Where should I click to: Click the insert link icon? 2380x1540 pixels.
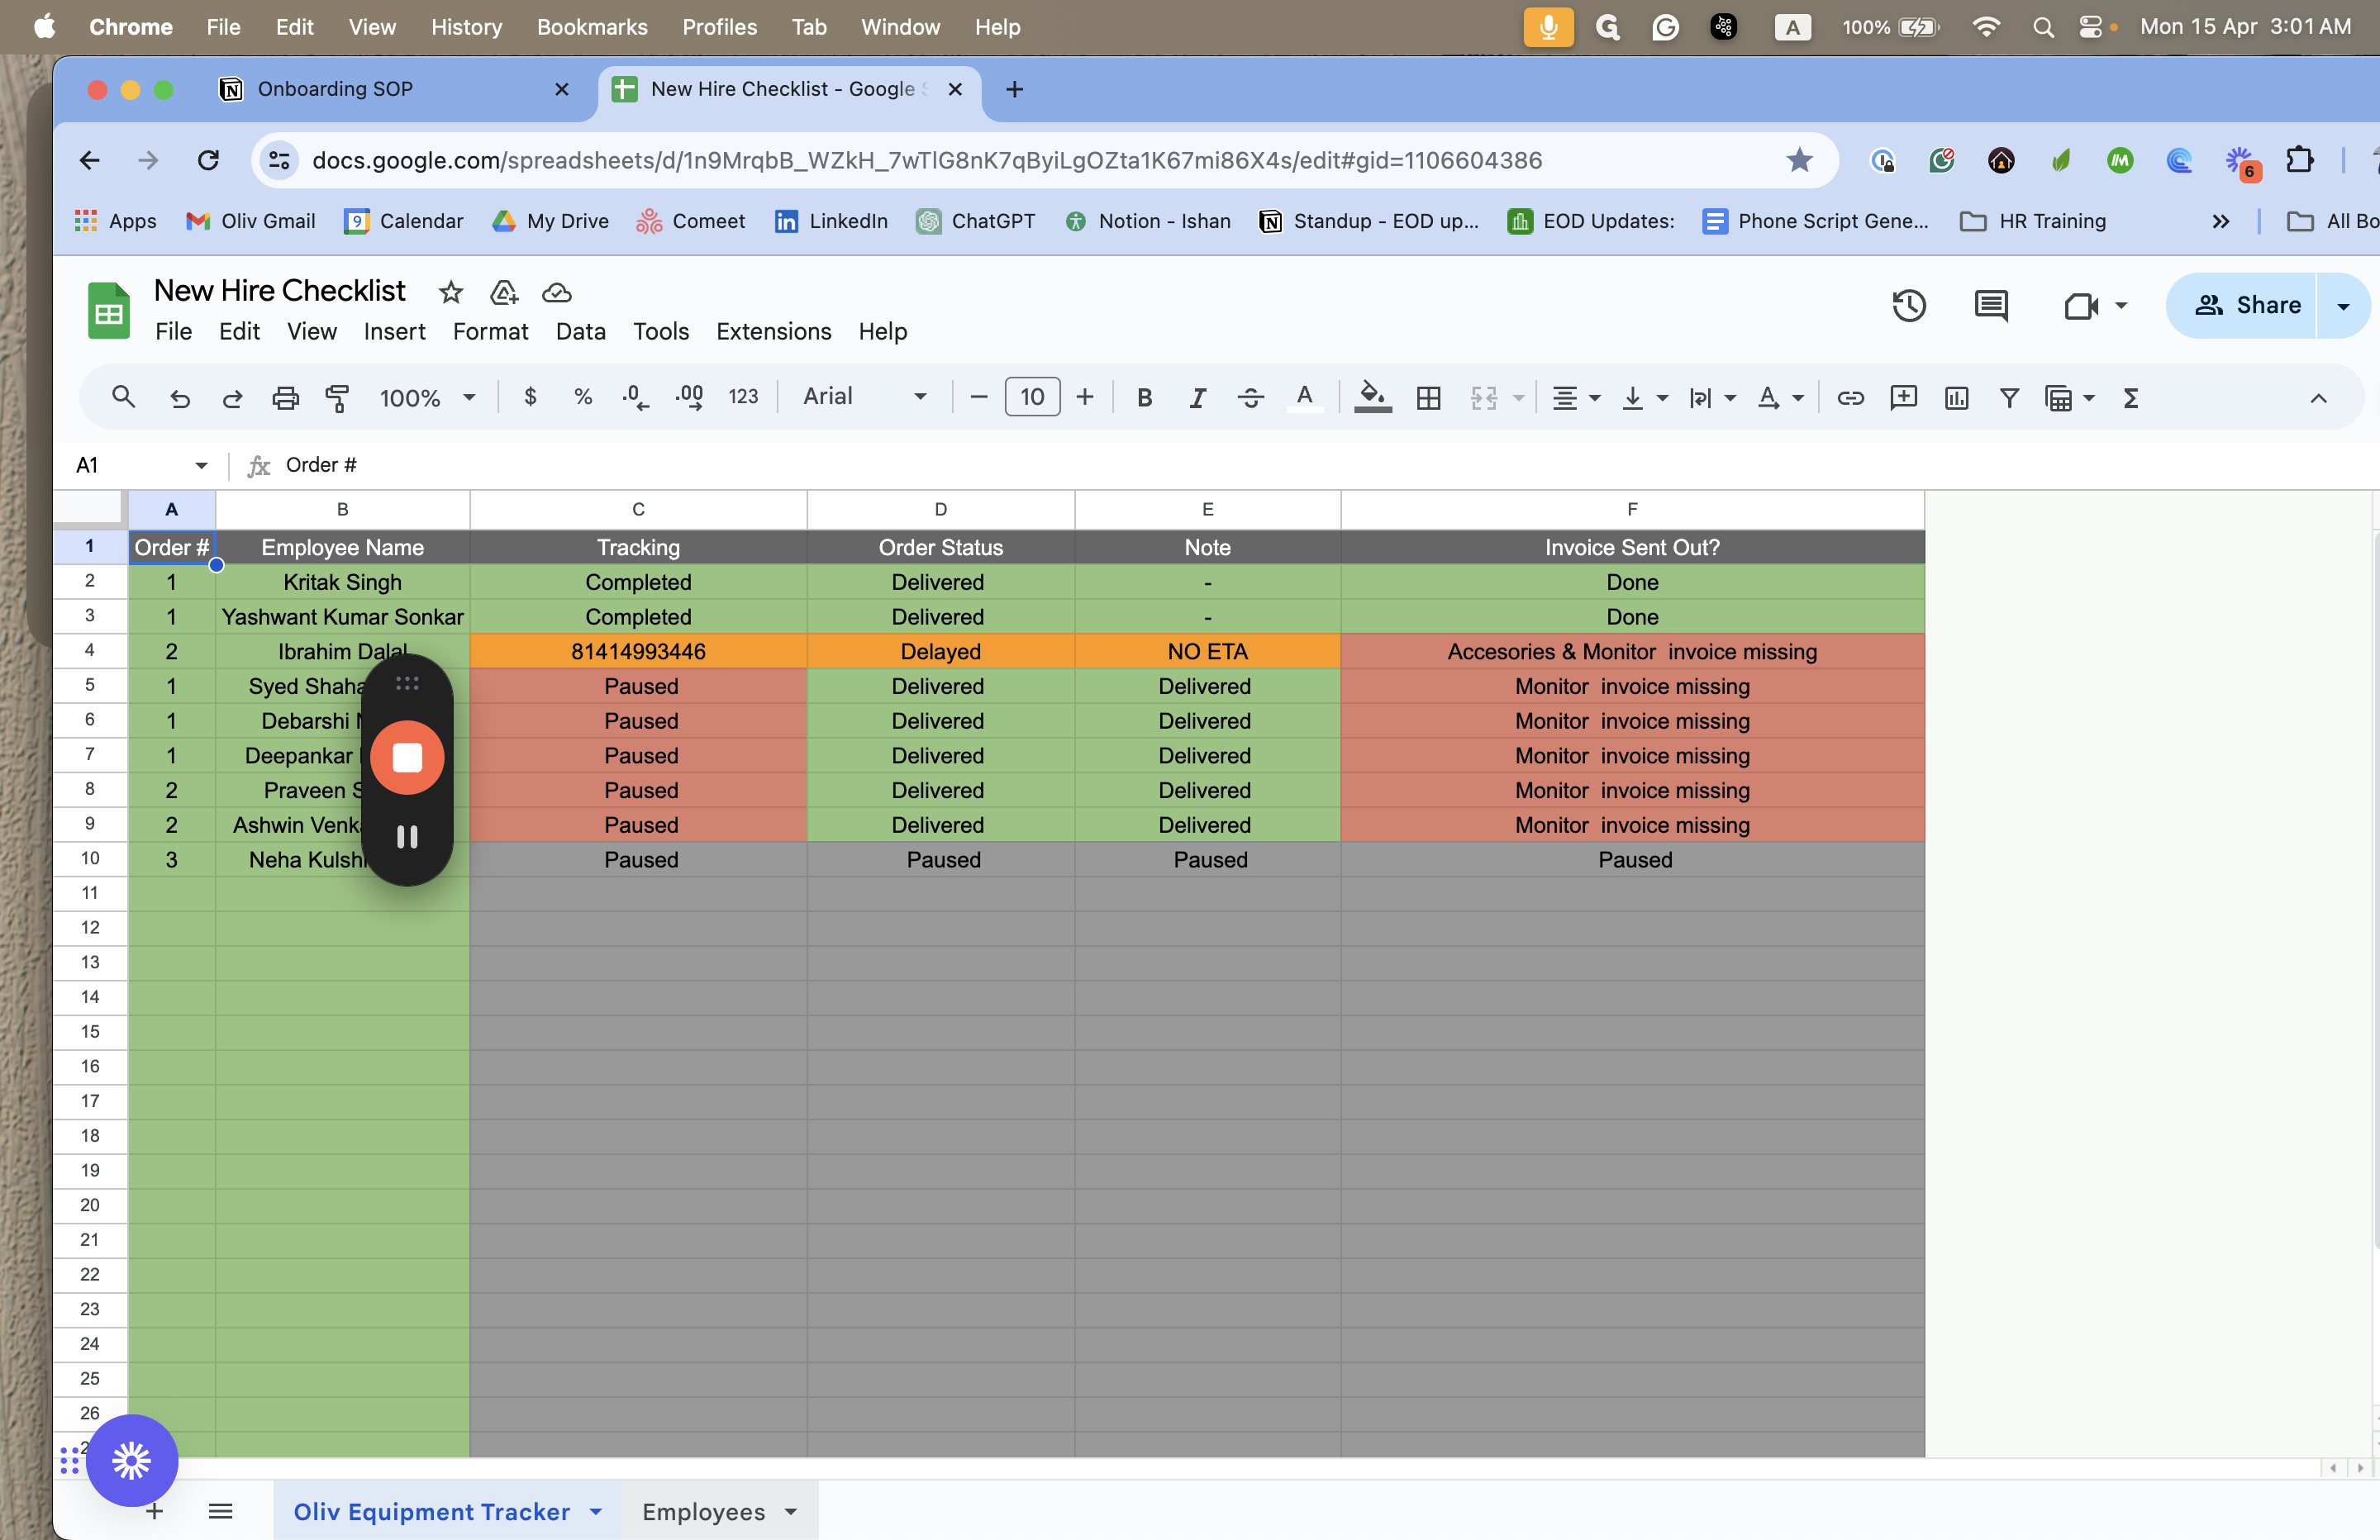click(x=1850, y=398)
